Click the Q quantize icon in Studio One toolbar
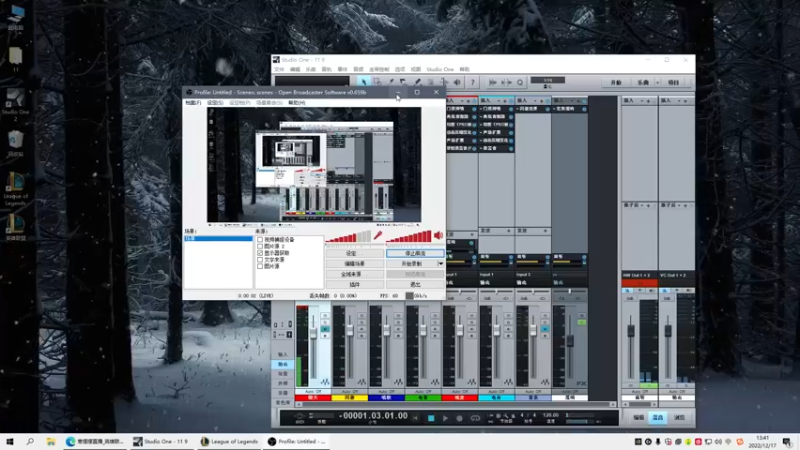Screen dimensions: 800x450 [x=520, y=82]
